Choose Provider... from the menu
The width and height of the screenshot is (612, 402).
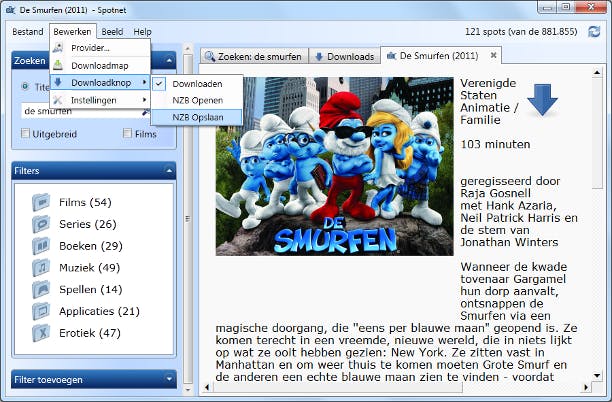[x=100, y=48]
